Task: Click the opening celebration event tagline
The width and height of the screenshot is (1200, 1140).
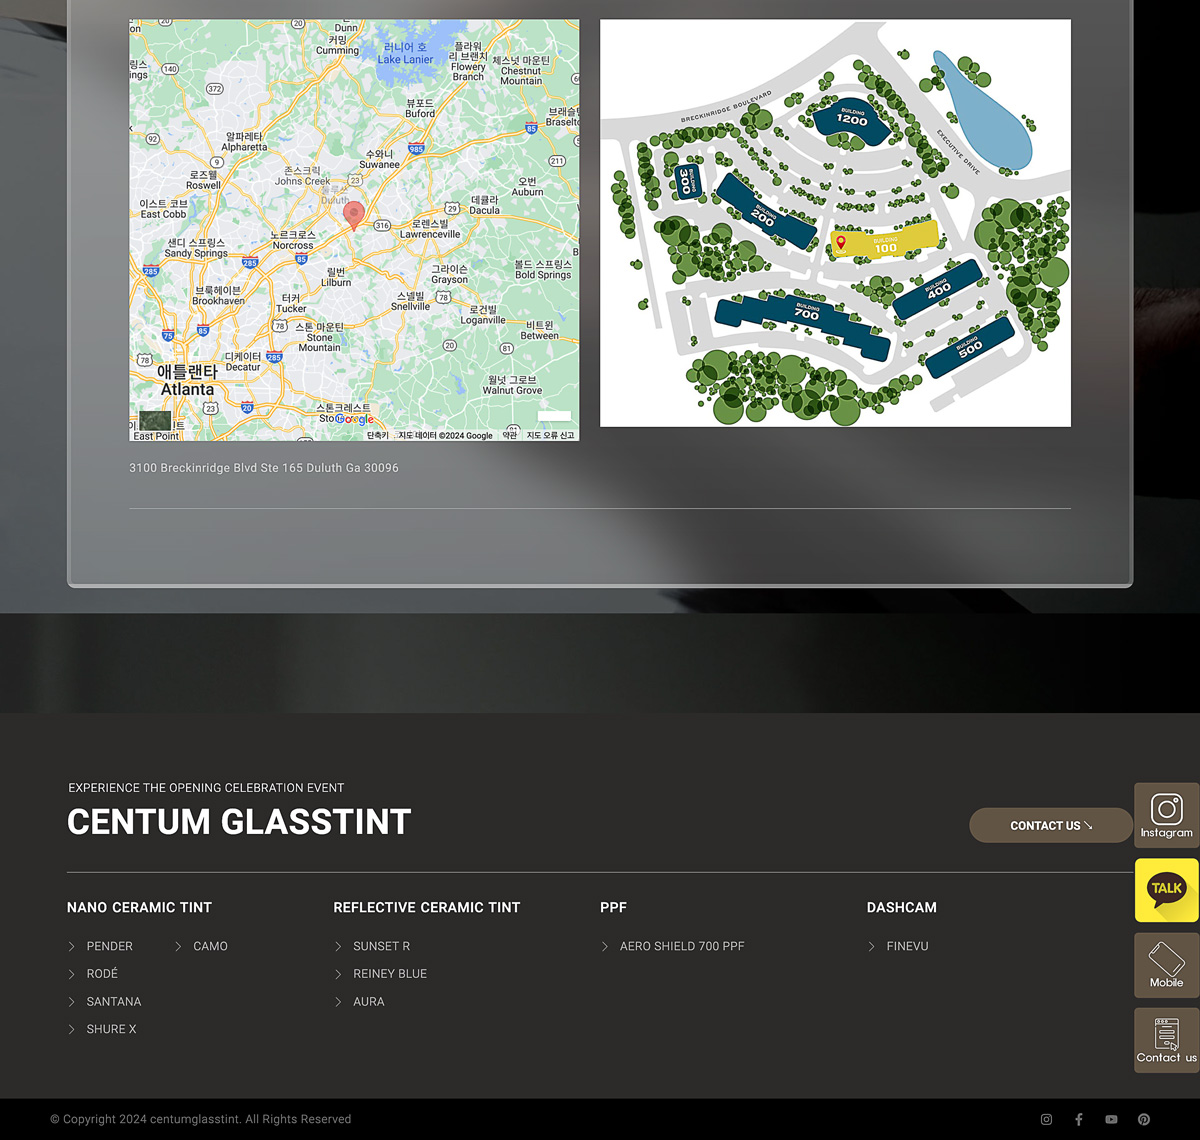Action: click(x=206, y=788)
